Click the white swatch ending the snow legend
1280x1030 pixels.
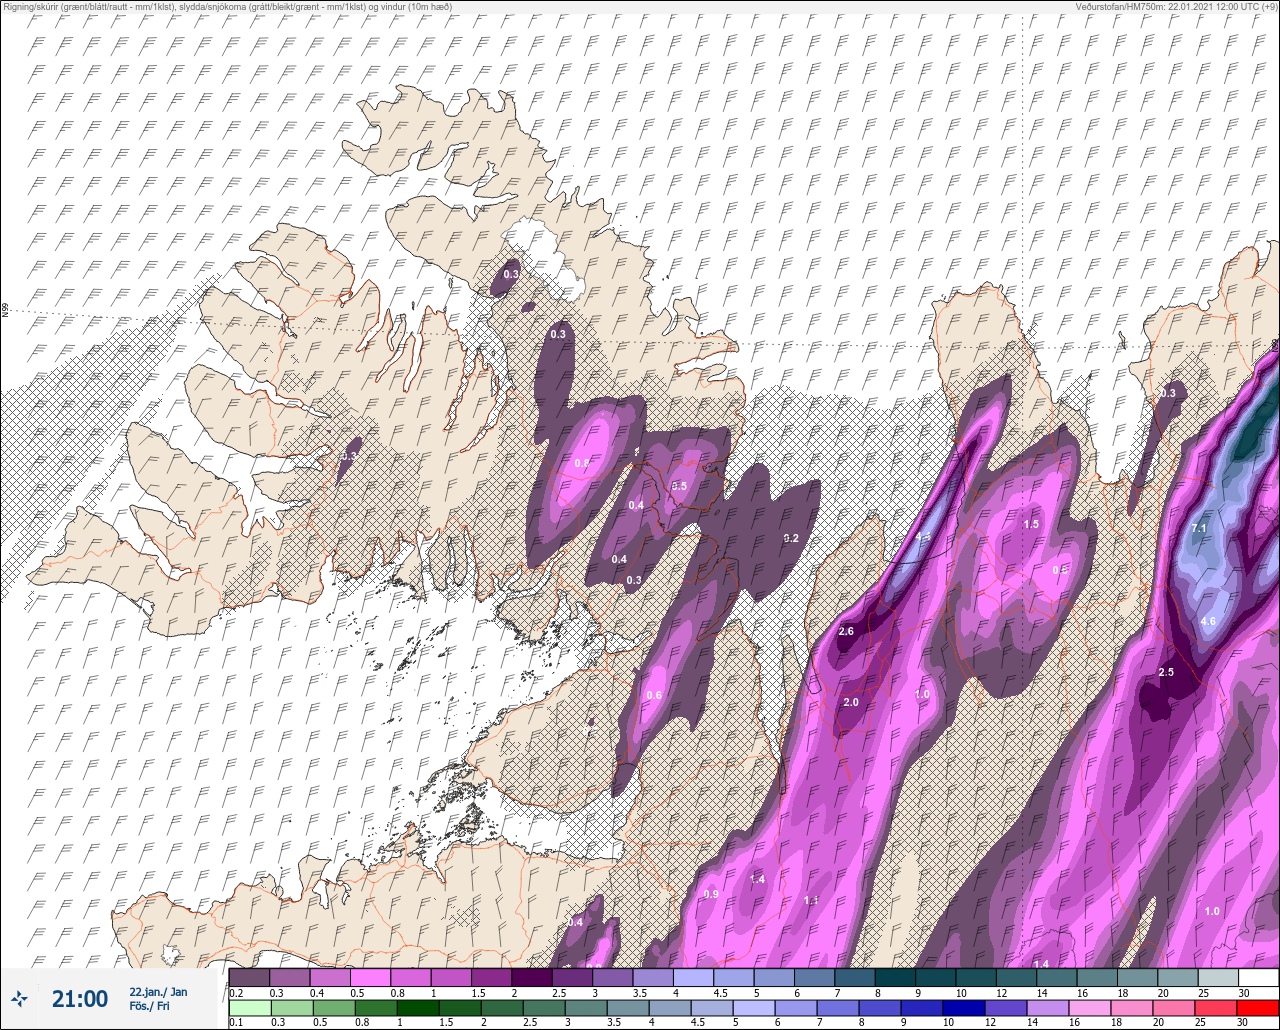tap(1258, 977)
